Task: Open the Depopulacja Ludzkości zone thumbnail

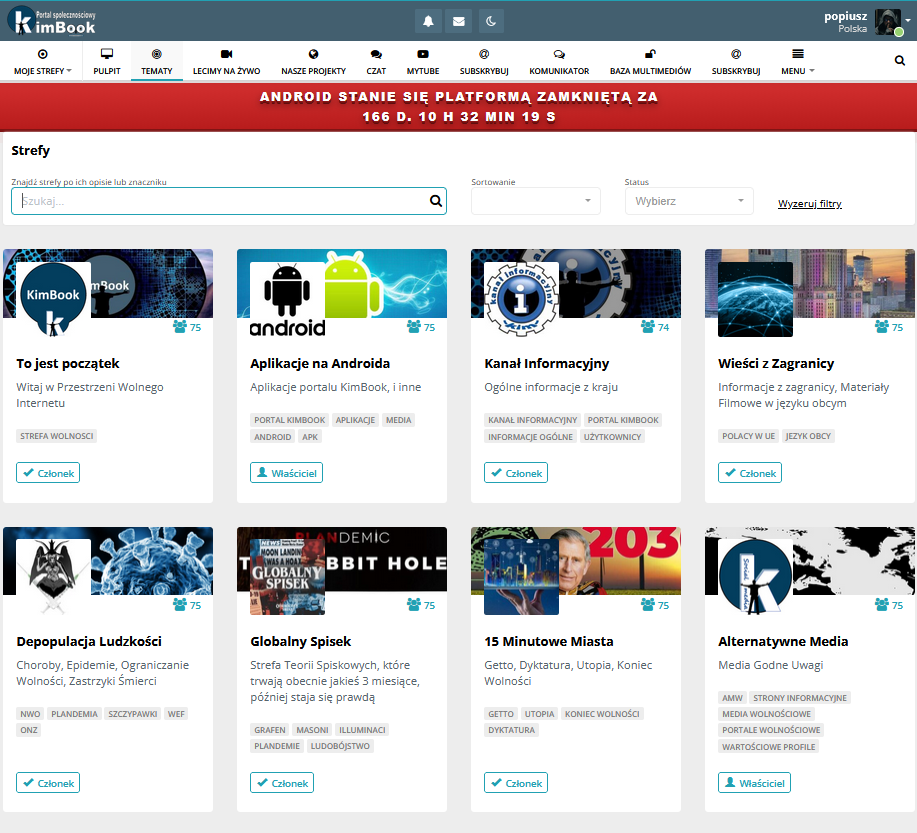Action: coord(54,577)
